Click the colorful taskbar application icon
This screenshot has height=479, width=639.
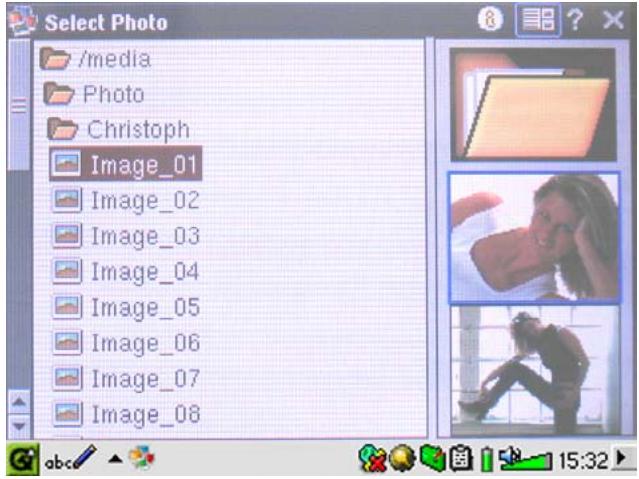(142, 458)
